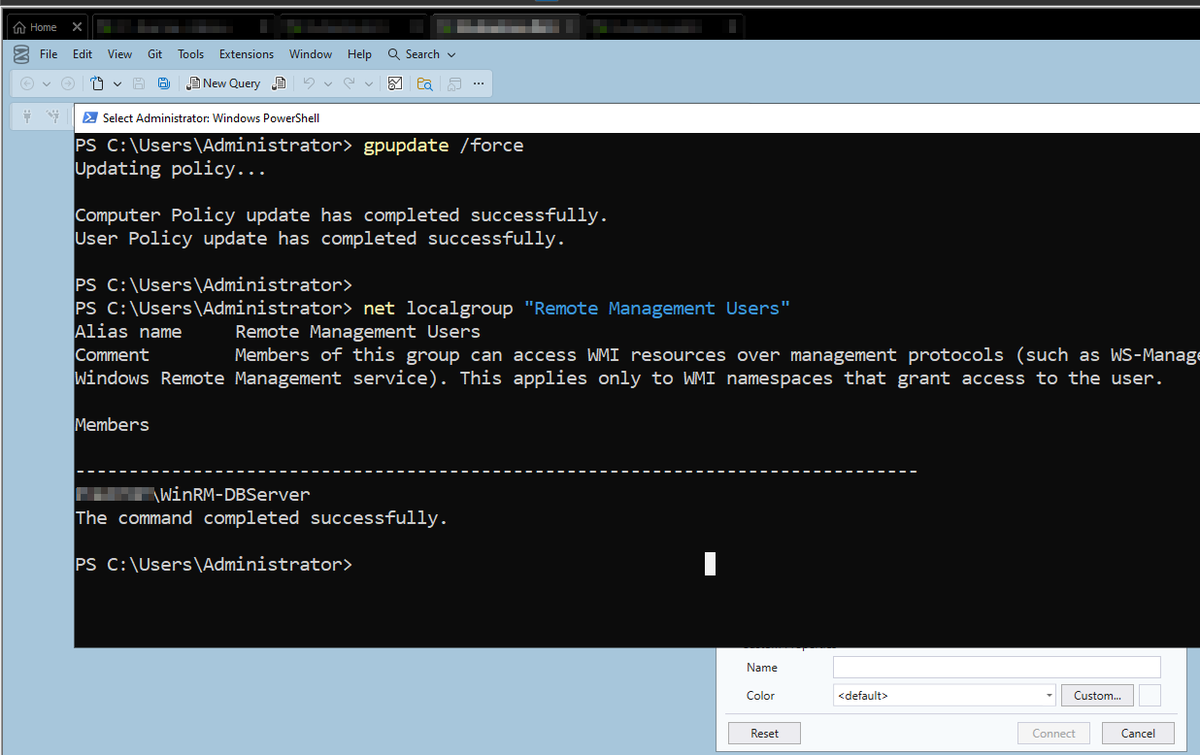
Task: Open the Edit menu
Action: click(x=82, y=54)
